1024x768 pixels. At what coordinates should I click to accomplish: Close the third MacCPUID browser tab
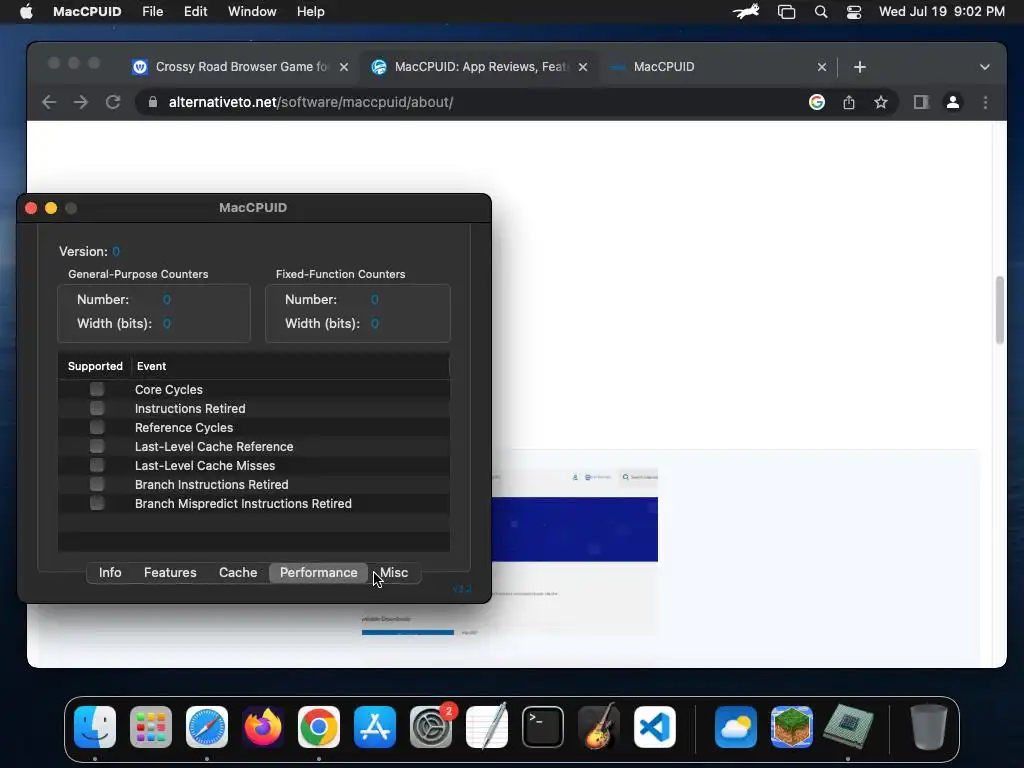click(x=822, y=67)
